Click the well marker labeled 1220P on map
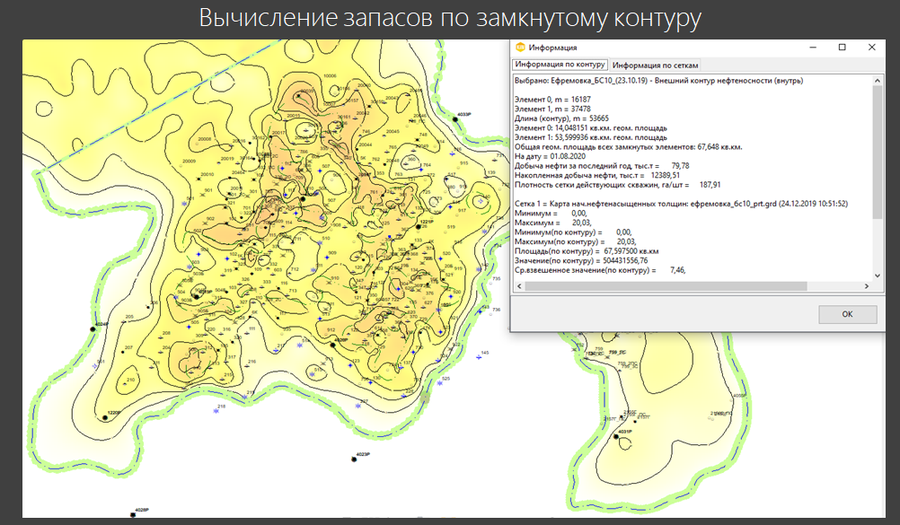 [x=105, y=418]
